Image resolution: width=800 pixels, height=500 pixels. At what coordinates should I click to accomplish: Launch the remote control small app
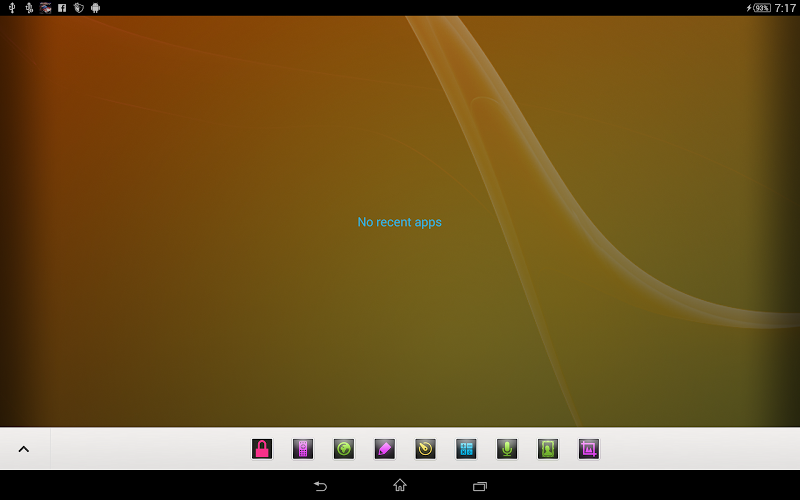(x=303, y=449)
